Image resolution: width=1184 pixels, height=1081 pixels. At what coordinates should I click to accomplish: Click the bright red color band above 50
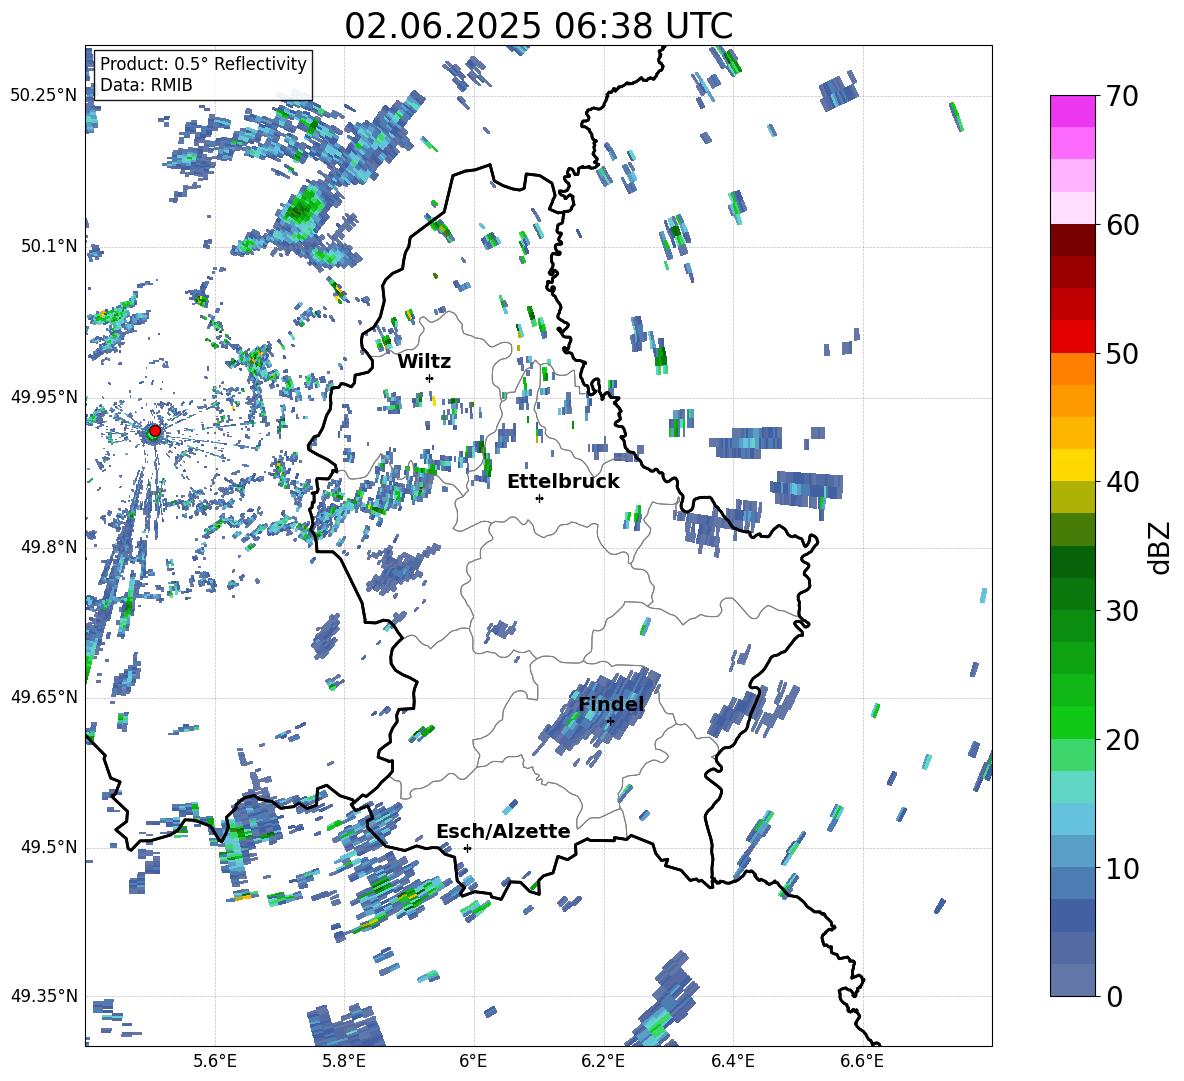coord(1072,337)
